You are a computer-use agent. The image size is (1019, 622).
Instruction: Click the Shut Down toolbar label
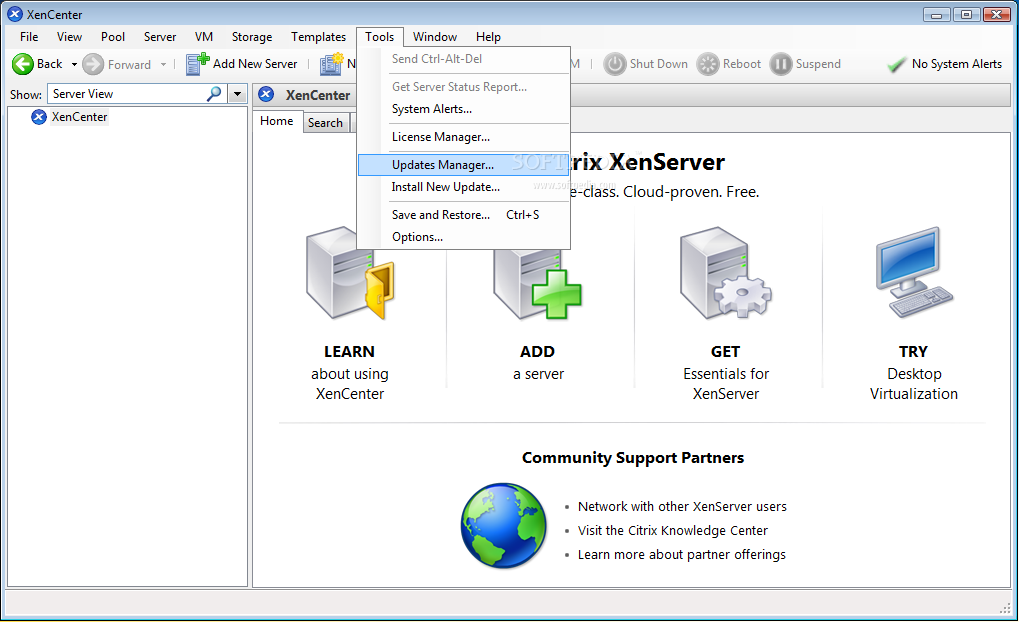[658, 64]
